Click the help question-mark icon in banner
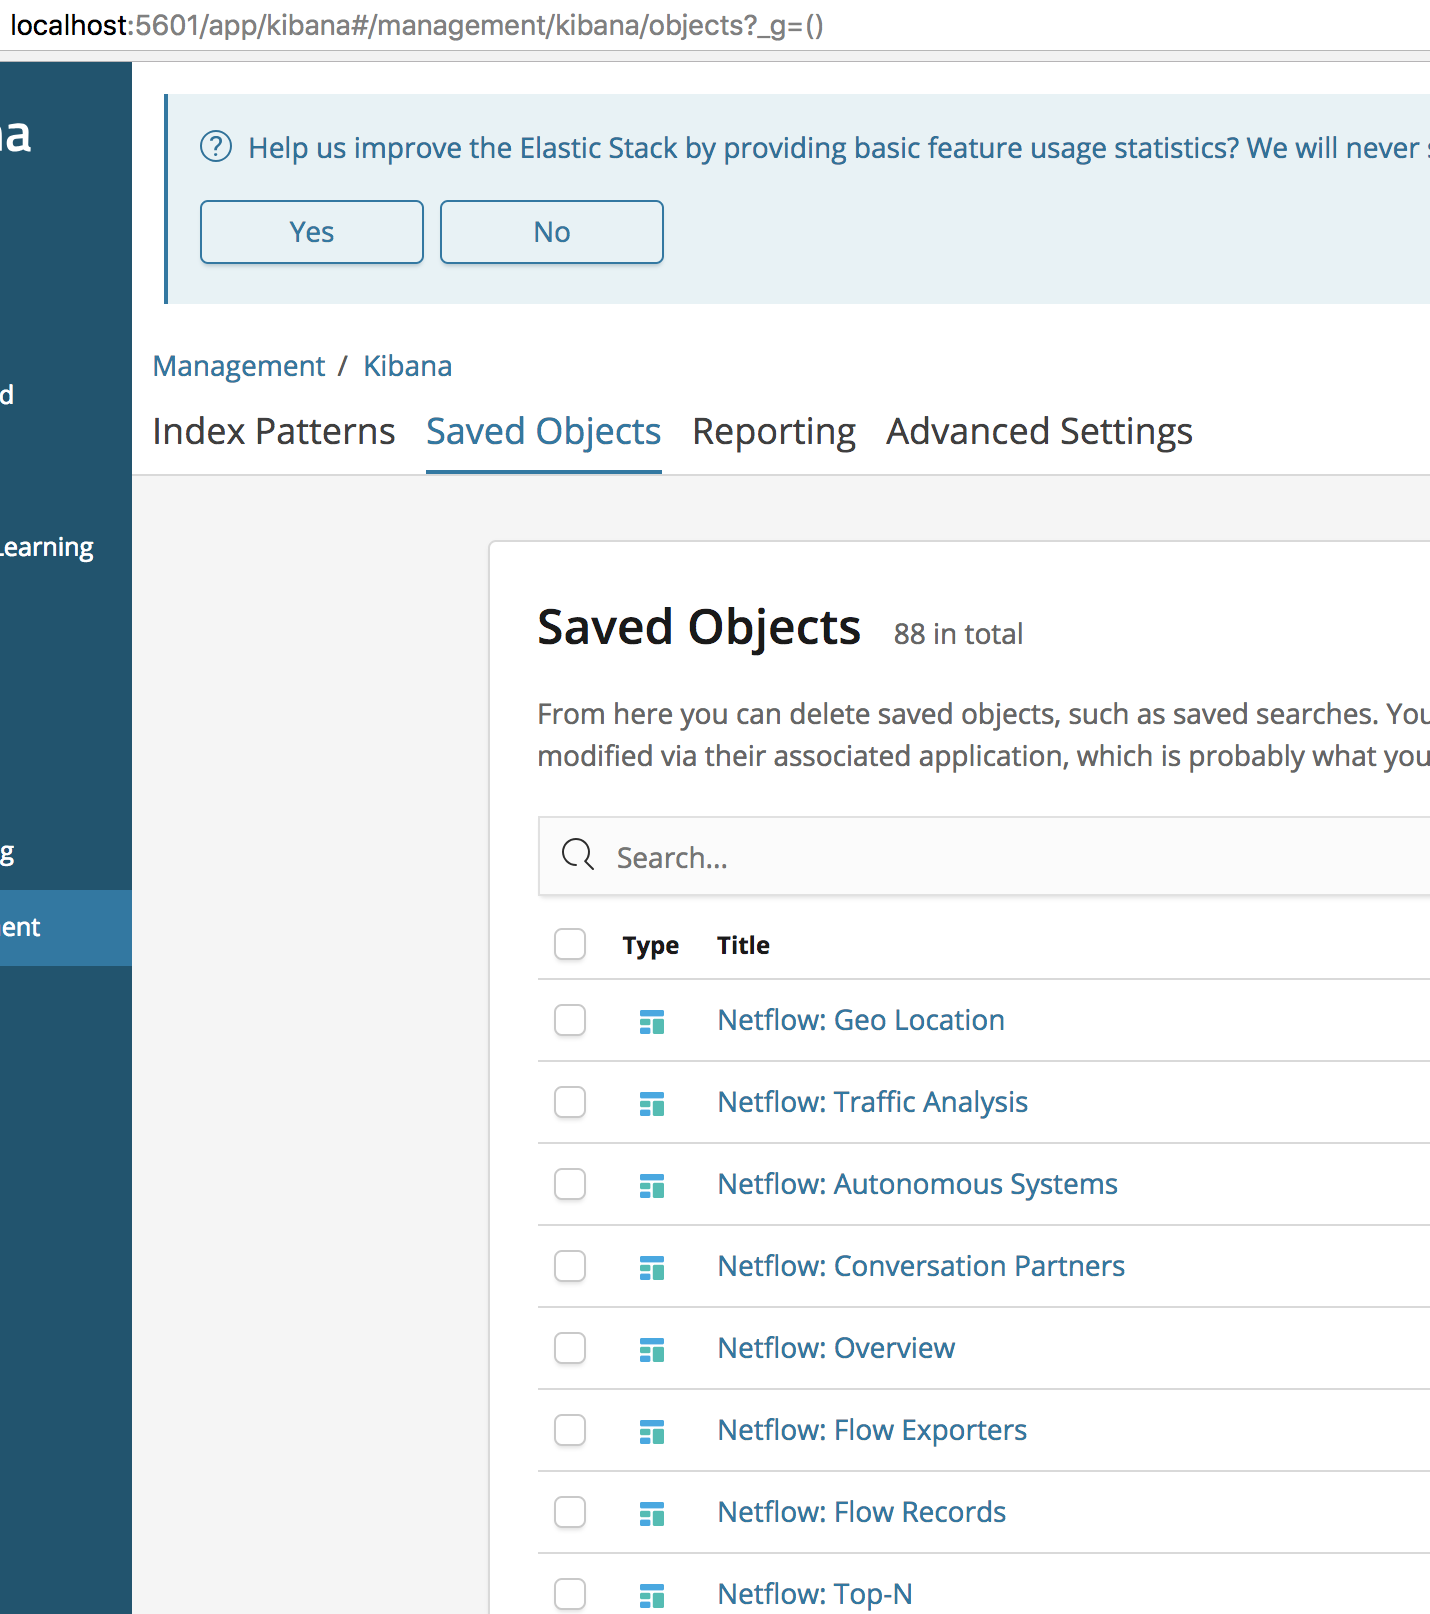The height and width of the screenshot is (1614, 1430). [216, 147]
